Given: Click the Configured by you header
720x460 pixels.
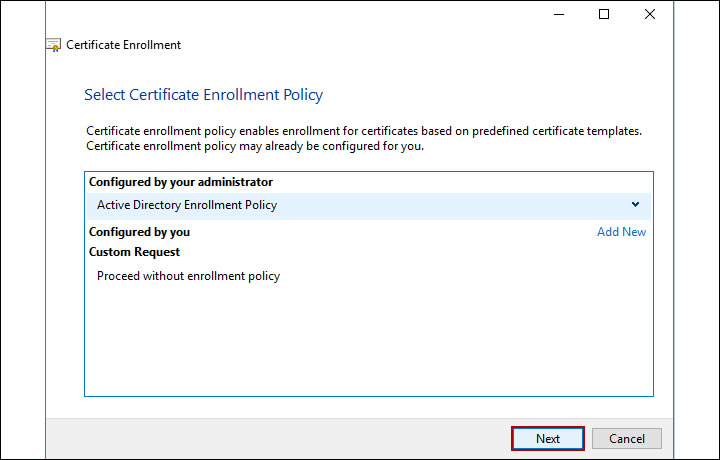Looking at the screenshot, I should [139, 232].
